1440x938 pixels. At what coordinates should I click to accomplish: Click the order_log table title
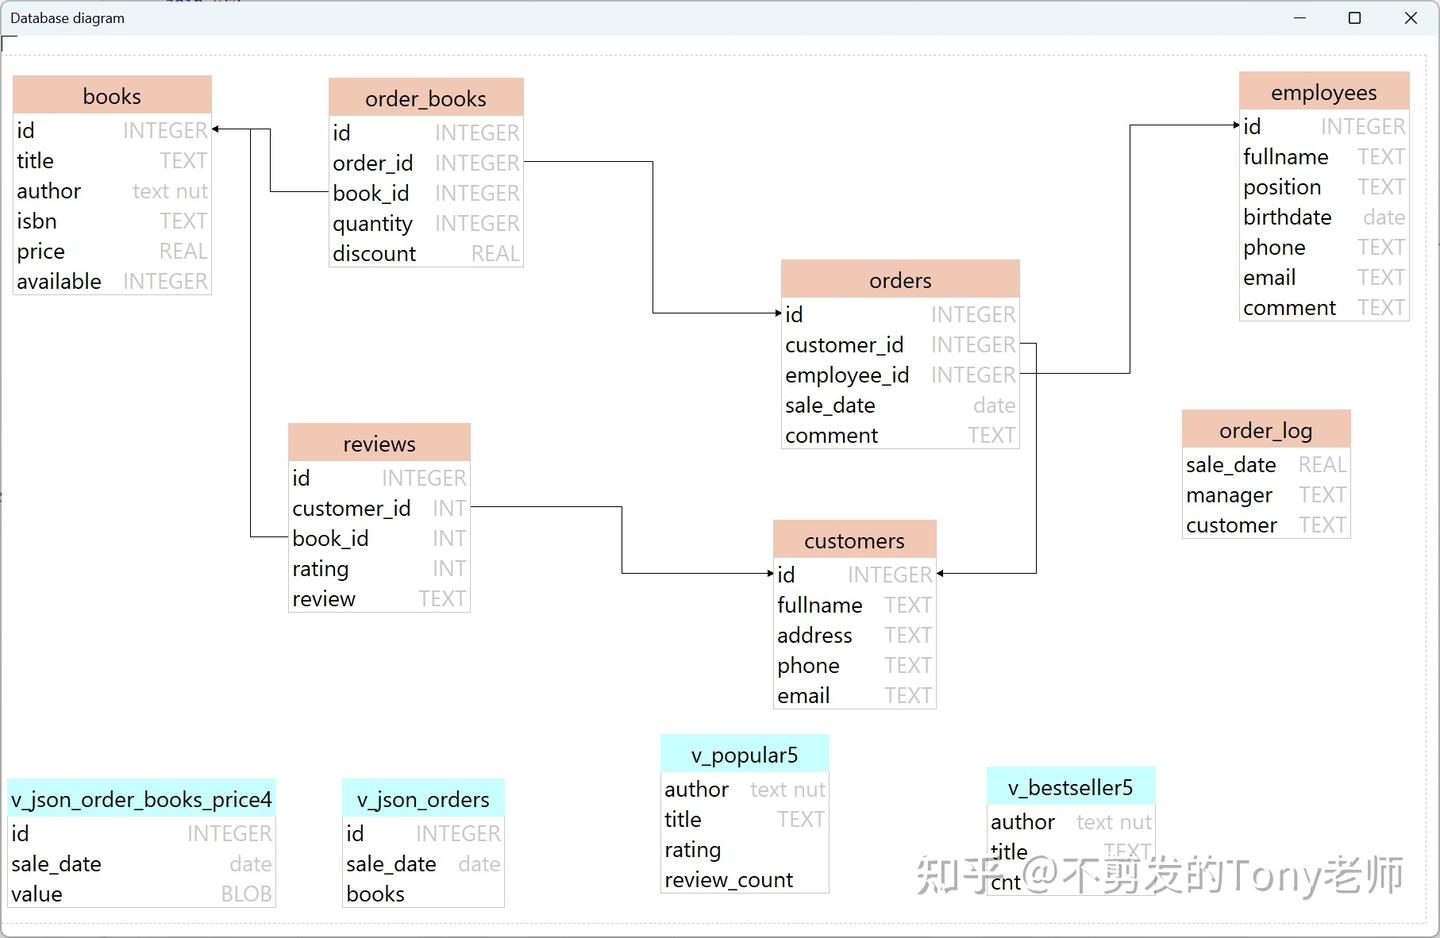[1266, 429]
